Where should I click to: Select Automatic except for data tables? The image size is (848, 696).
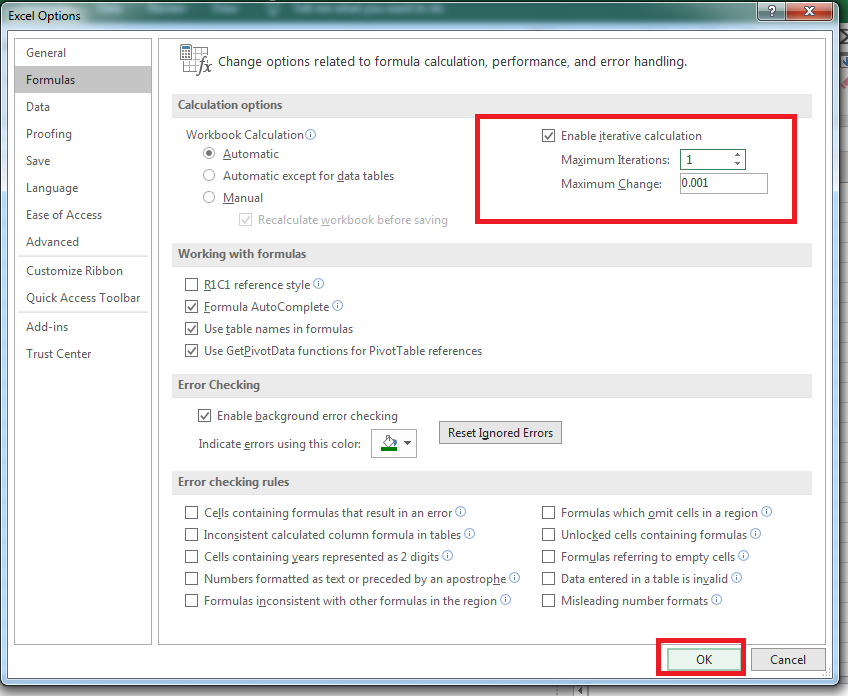[x=209, y=175]
